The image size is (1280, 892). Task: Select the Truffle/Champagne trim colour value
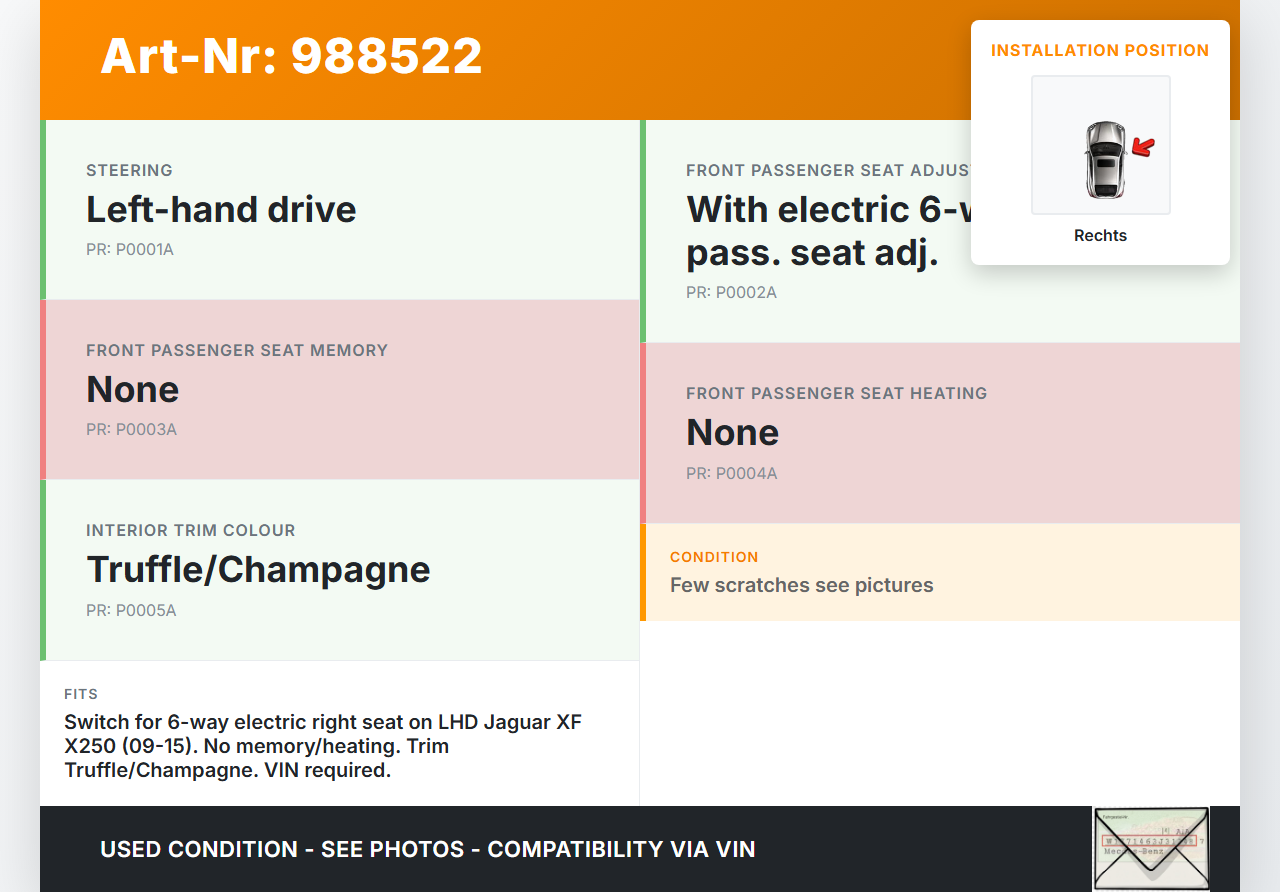[x=258, y=569]
